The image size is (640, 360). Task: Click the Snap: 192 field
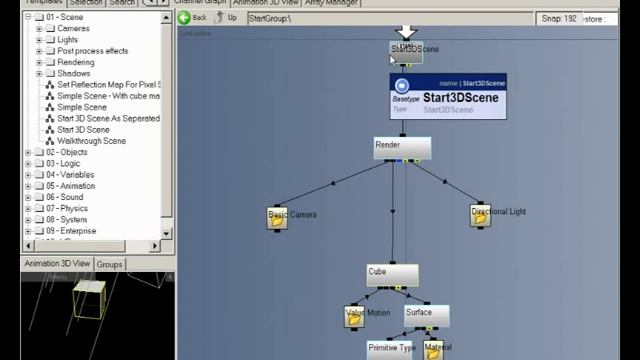point(559,19)
